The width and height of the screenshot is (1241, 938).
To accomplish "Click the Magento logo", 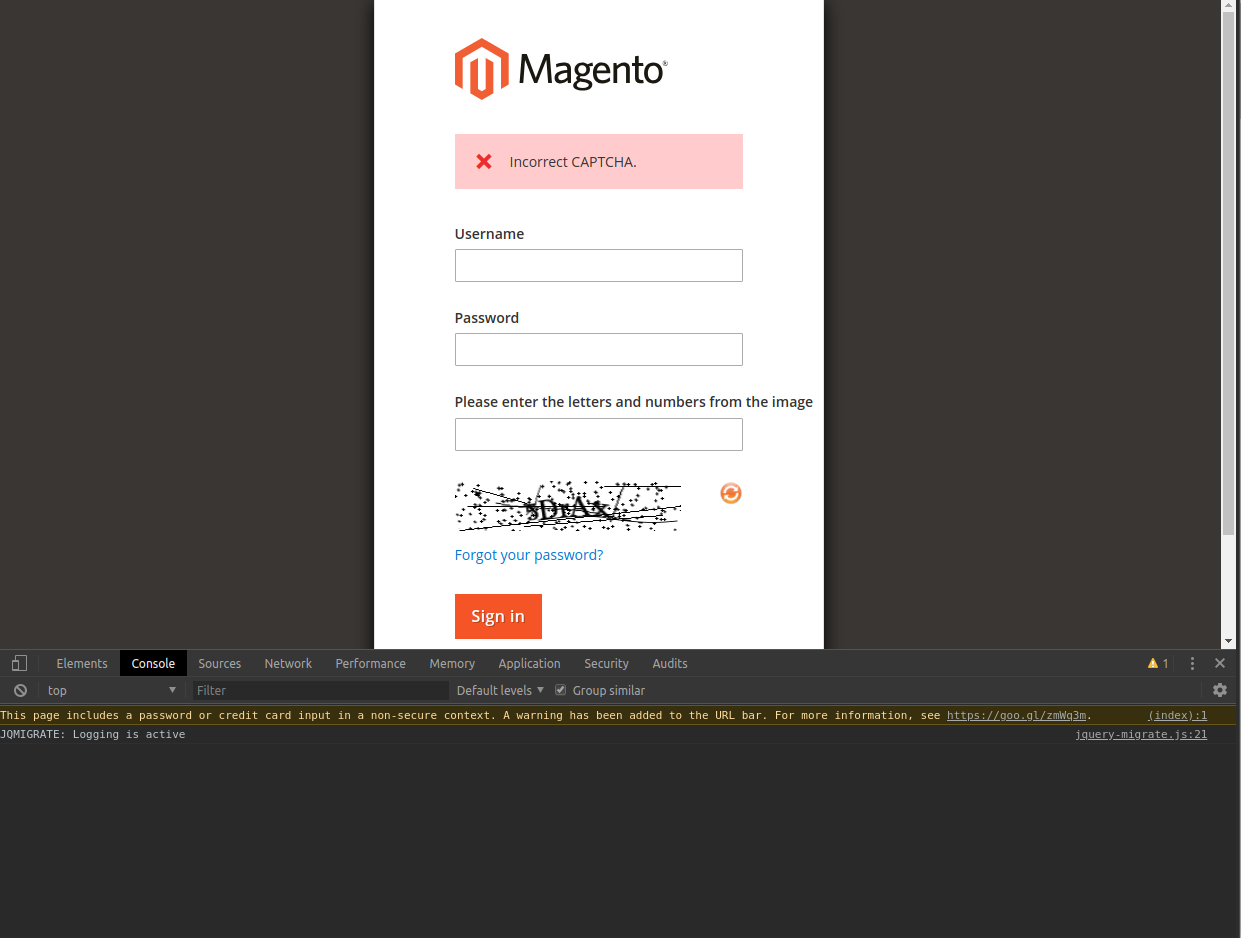I will point(560,68).
